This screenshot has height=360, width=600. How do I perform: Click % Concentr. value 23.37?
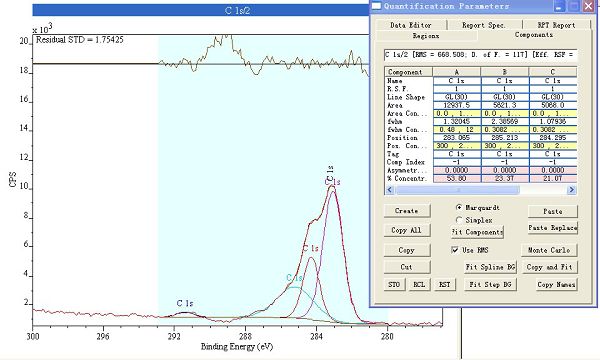(505, 178)
